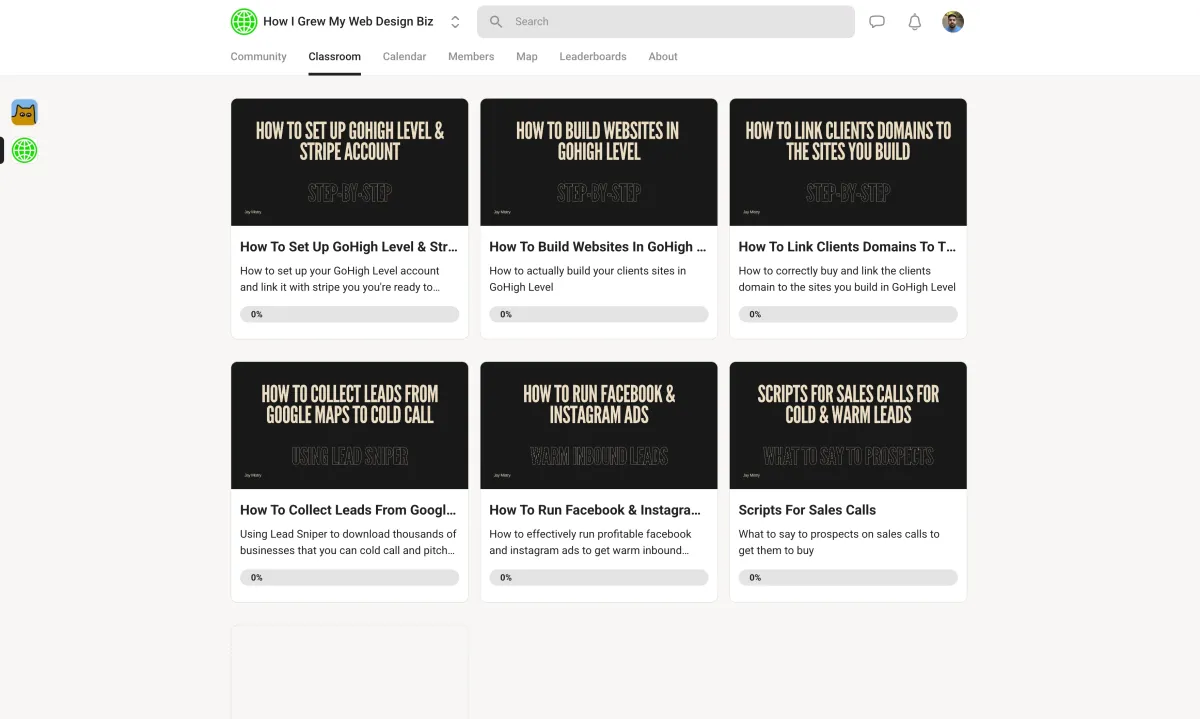1200x719 pixels.
Task: Open the community switcher chevron arrows
Action: (x=455, y=22)
